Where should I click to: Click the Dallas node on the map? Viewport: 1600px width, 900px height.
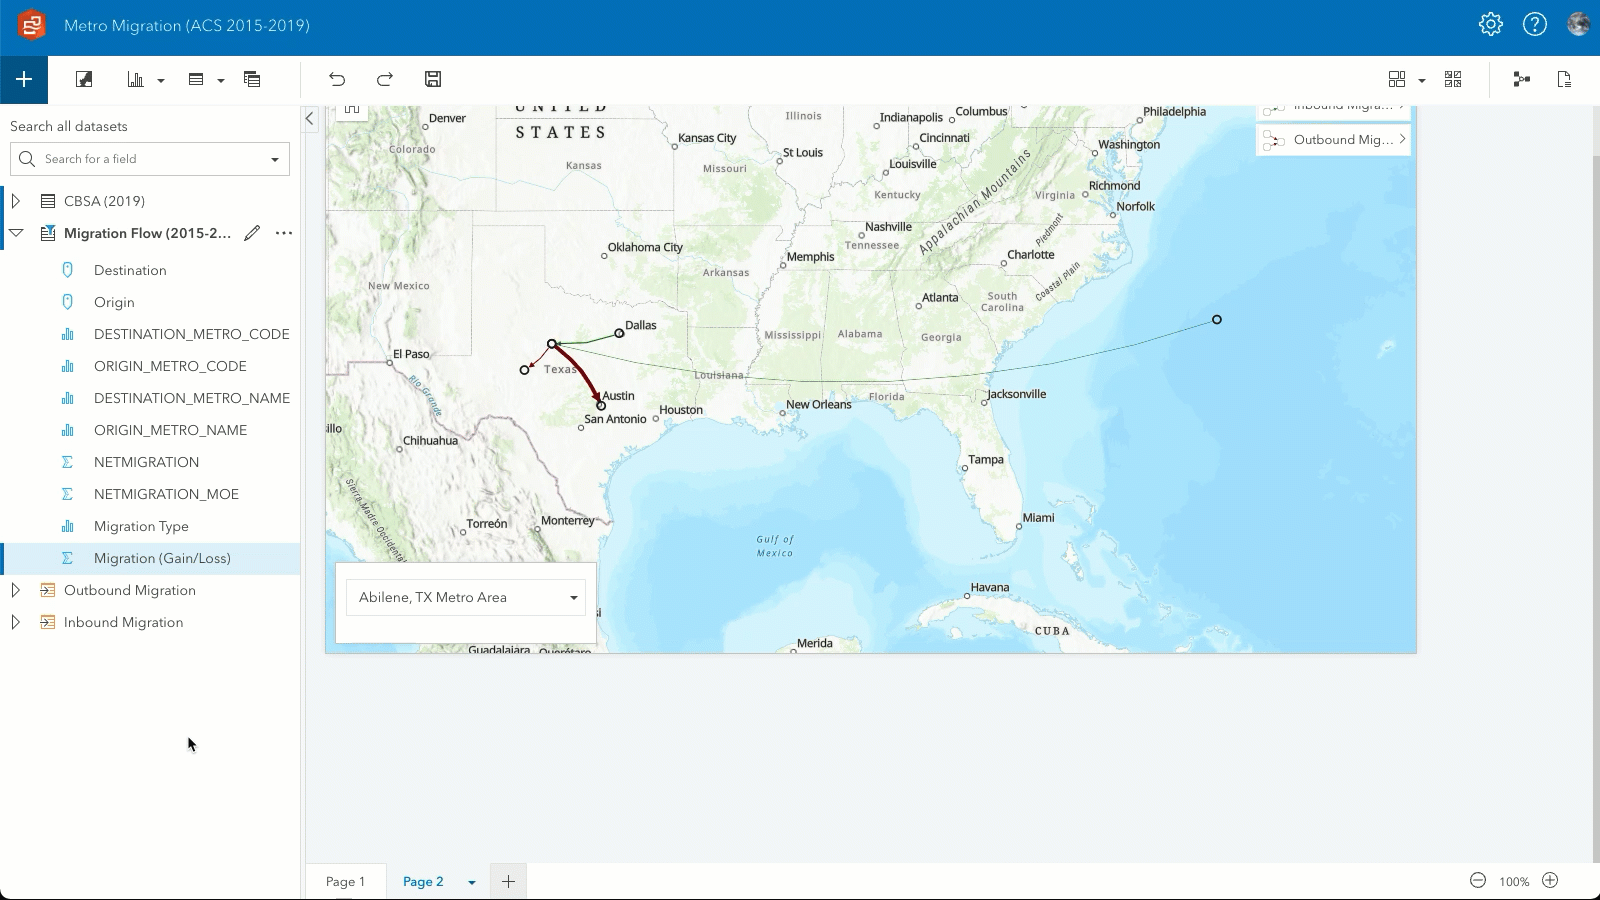[x=620, y=333]
